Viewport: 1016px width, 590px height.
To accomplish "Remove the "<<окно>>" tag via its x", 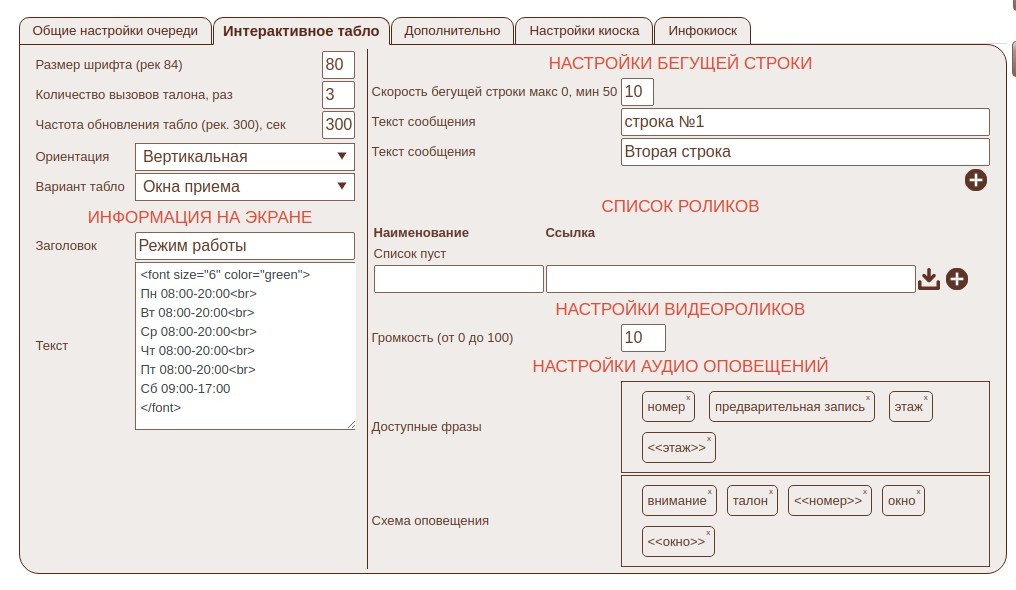I will click(709, 533).
